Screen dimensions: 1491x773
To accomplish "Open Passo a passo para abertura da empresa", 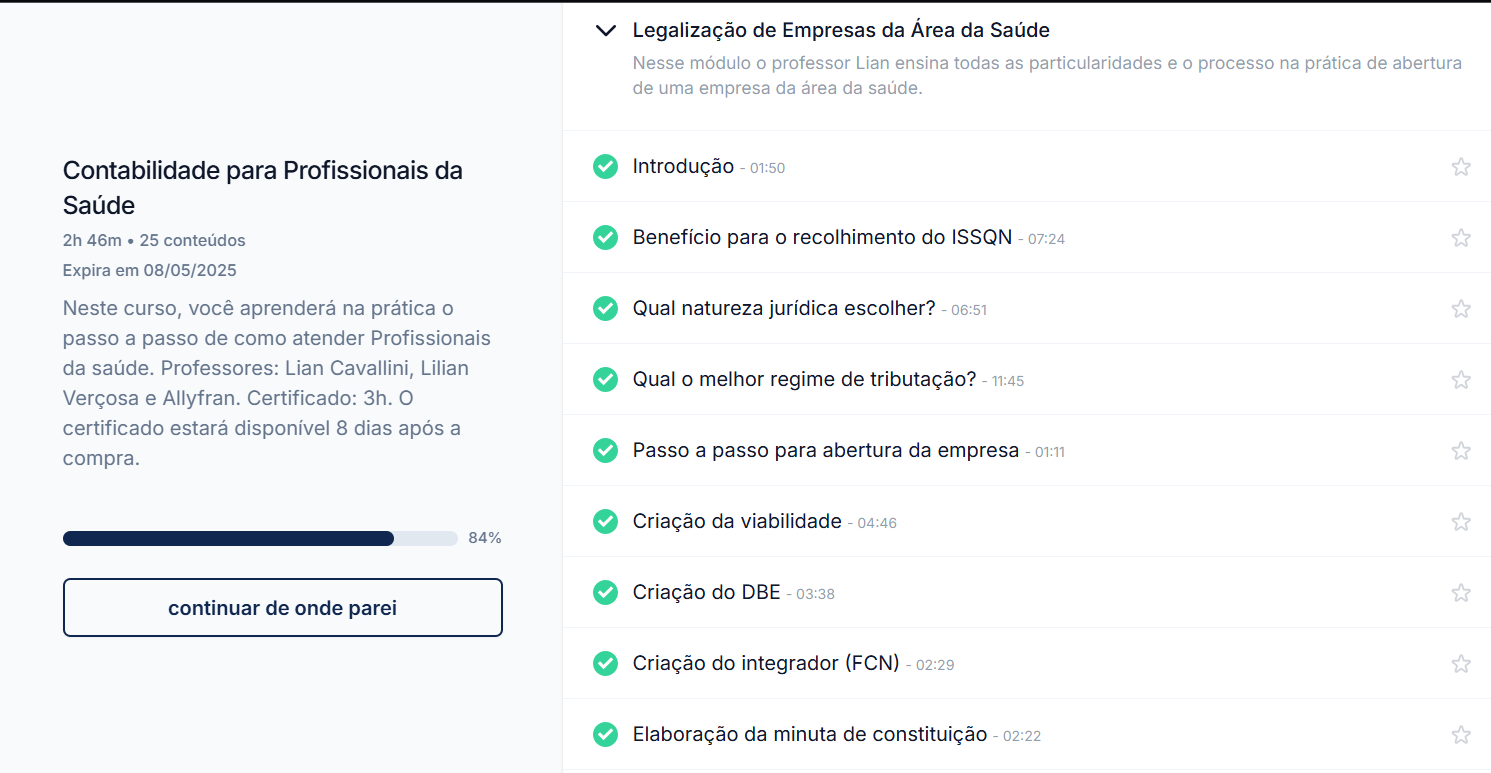I will (x=826, y=450).
